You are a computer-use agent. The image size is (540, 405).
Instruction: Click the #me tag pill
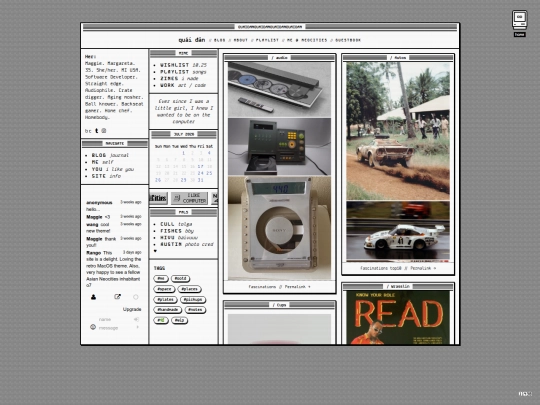tap(161, 278)
